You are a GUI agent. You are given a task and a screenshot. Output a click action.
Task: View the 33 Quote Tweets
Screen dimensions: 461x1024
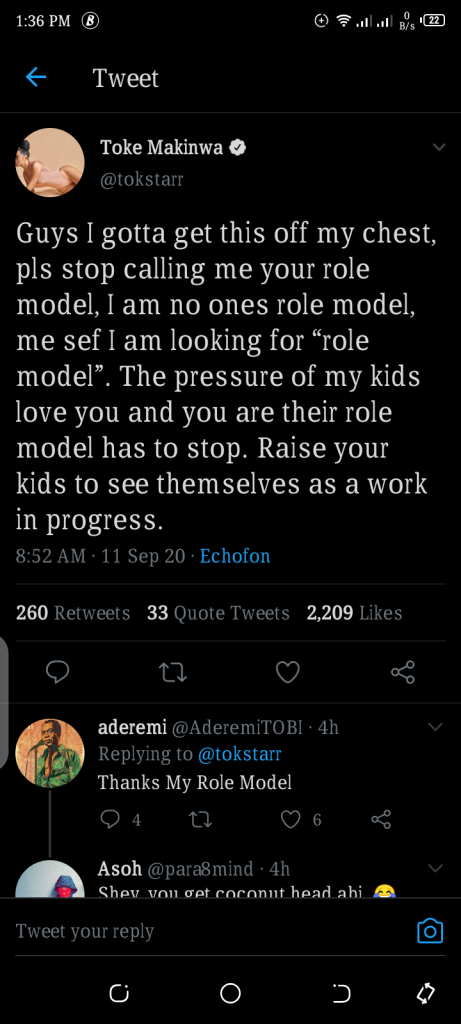[x=218, y=613]
